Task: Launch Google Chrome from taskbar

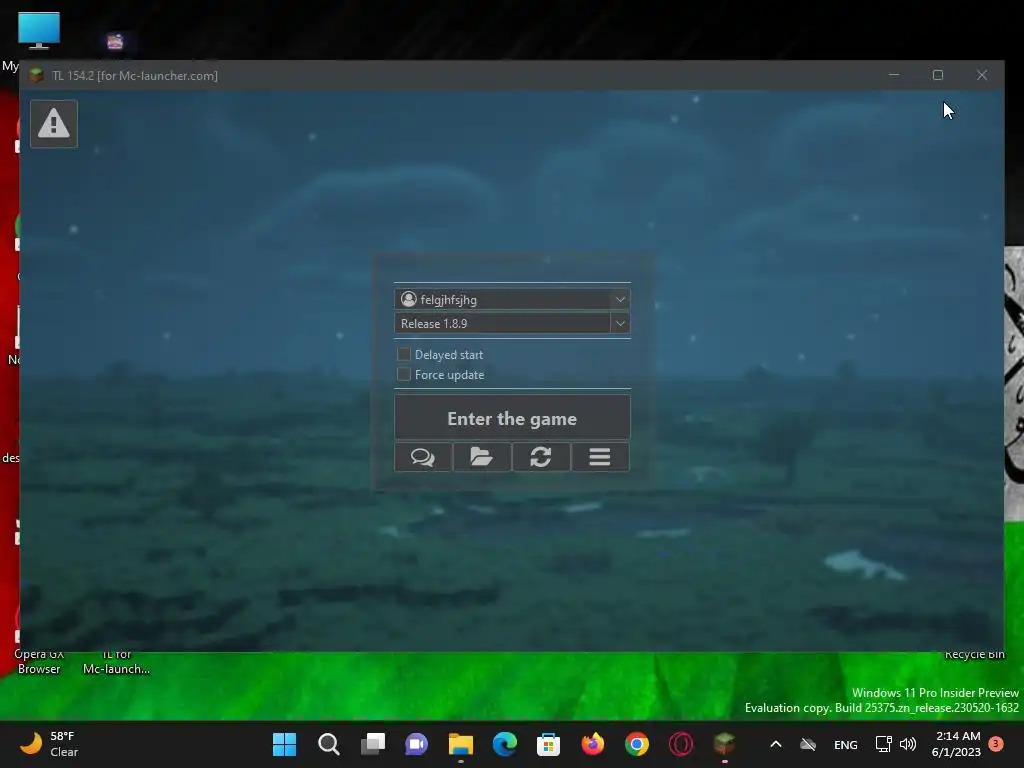Action: [x=637, y=744]
